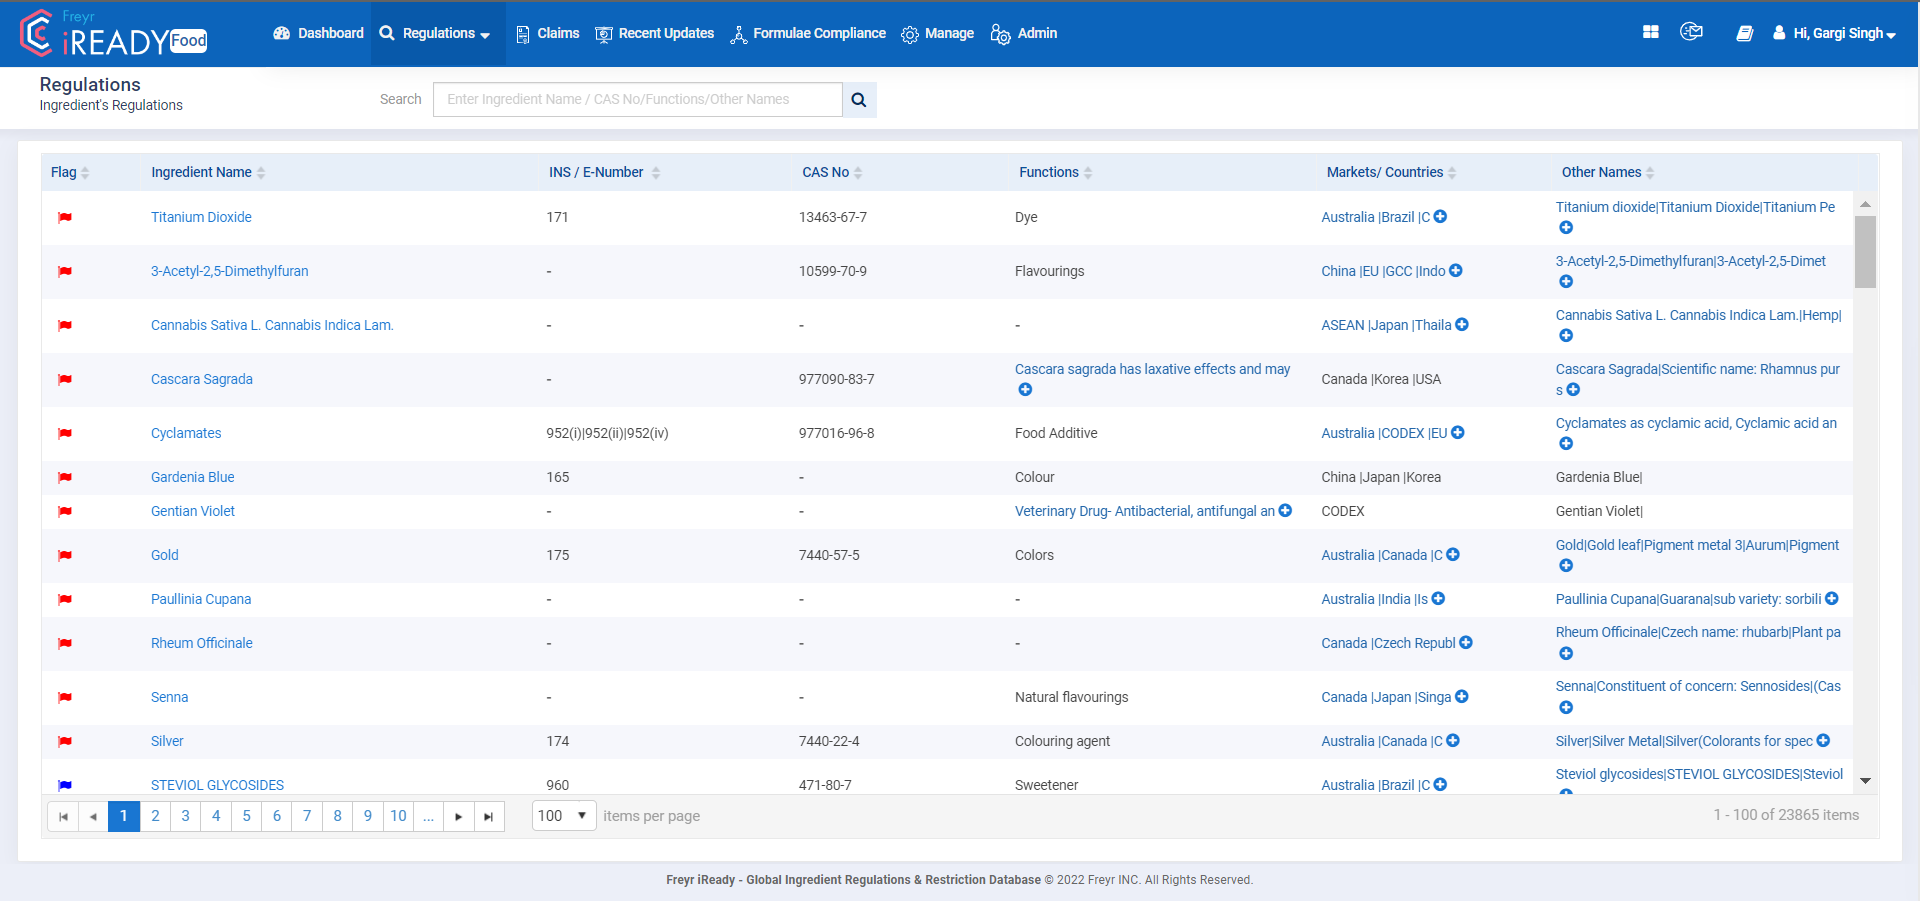Image resolution: width=1920 pixels, height=901 pixels.
Task: Sort the table by Ingredient Name
Action: point(262,172)
